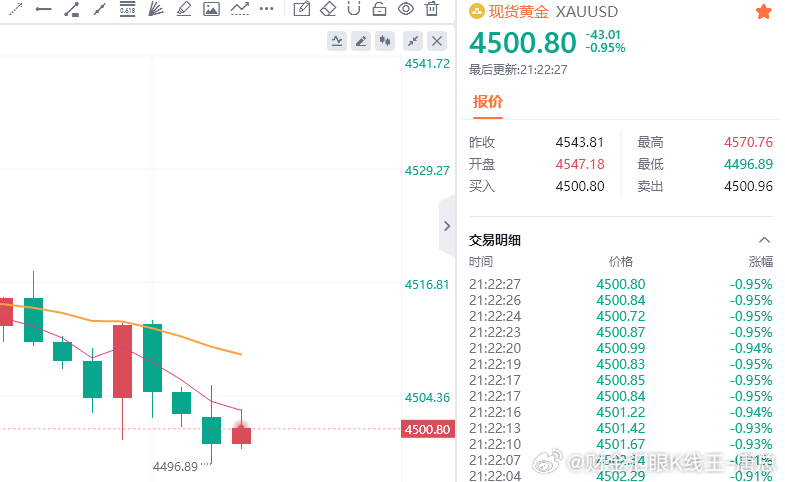Toggle drawings visibility eye icon
785x482 pixels.
coord(406,9)
